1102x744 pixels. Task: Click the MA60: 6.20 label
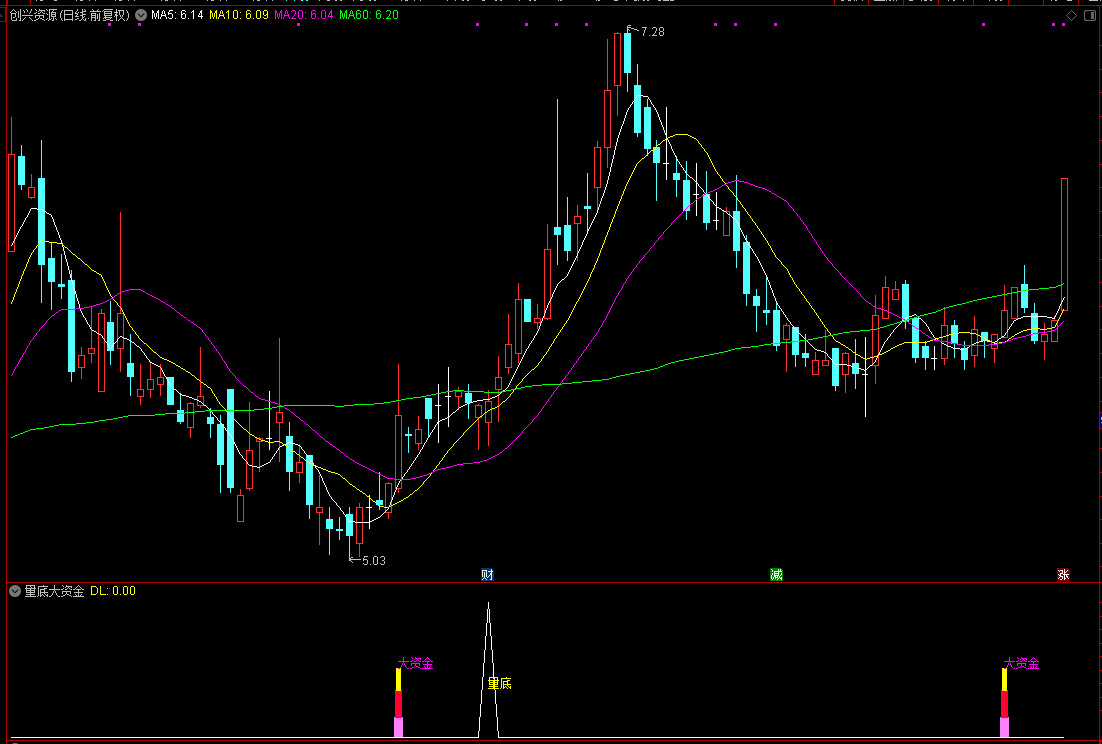(x=369, y=15)
